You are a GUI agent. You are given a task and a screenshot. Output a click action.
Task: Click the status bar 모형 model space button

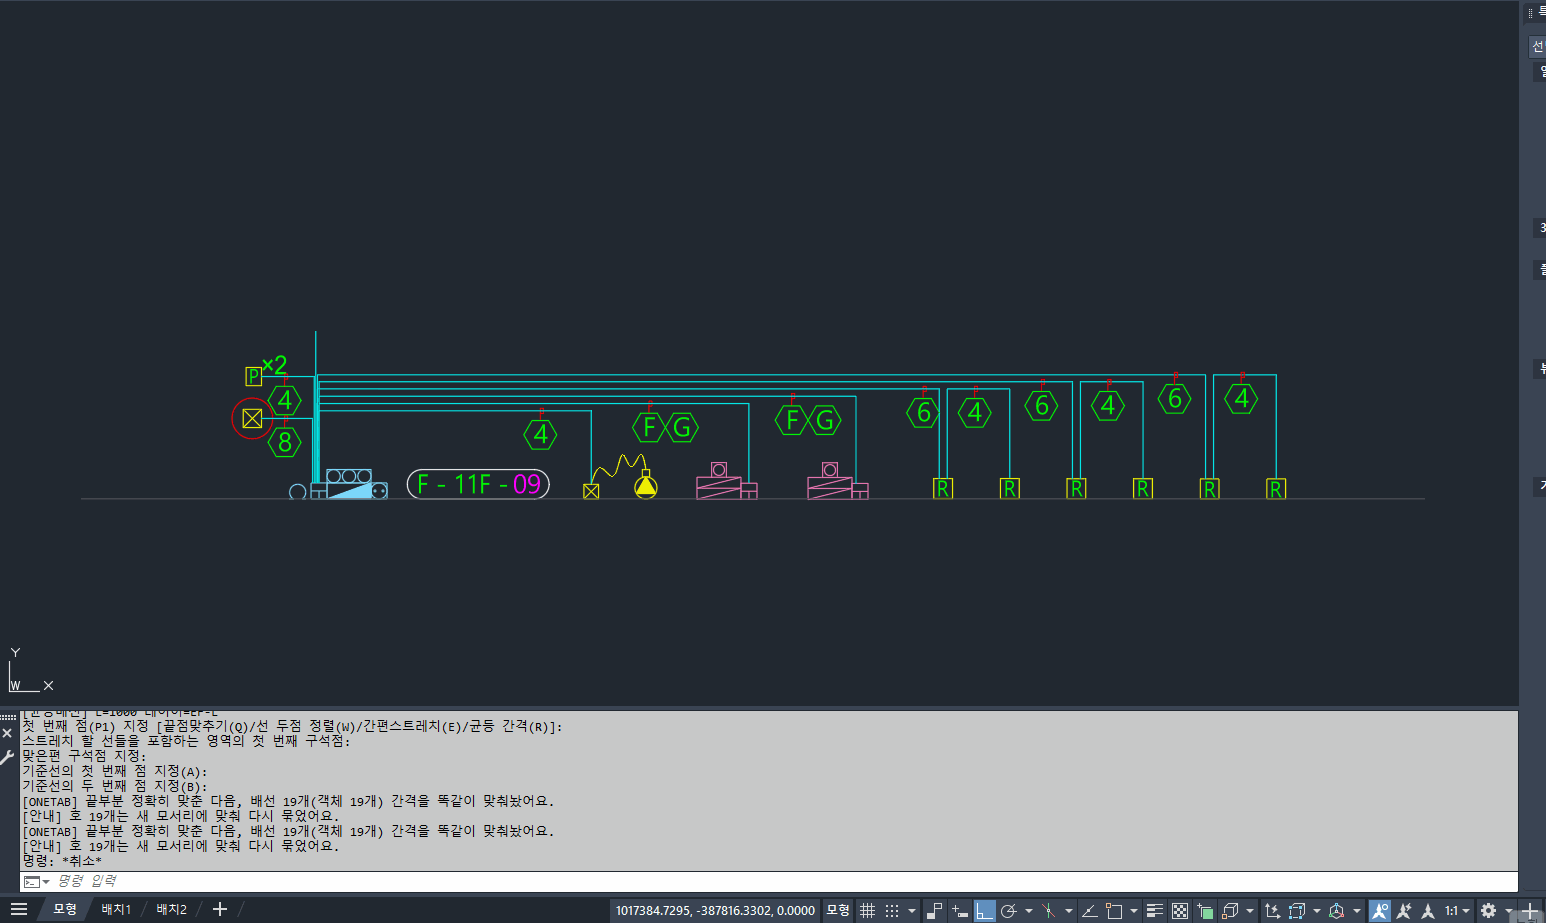pos(838,910)
